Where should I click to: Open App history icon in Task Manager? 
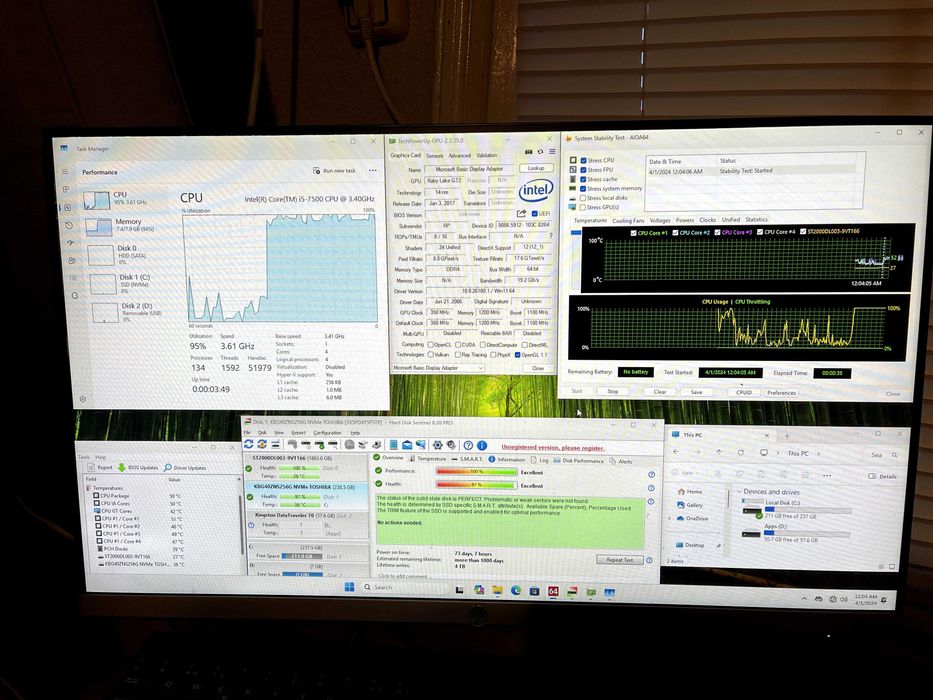pyautogui.click(x=69, y=225)
